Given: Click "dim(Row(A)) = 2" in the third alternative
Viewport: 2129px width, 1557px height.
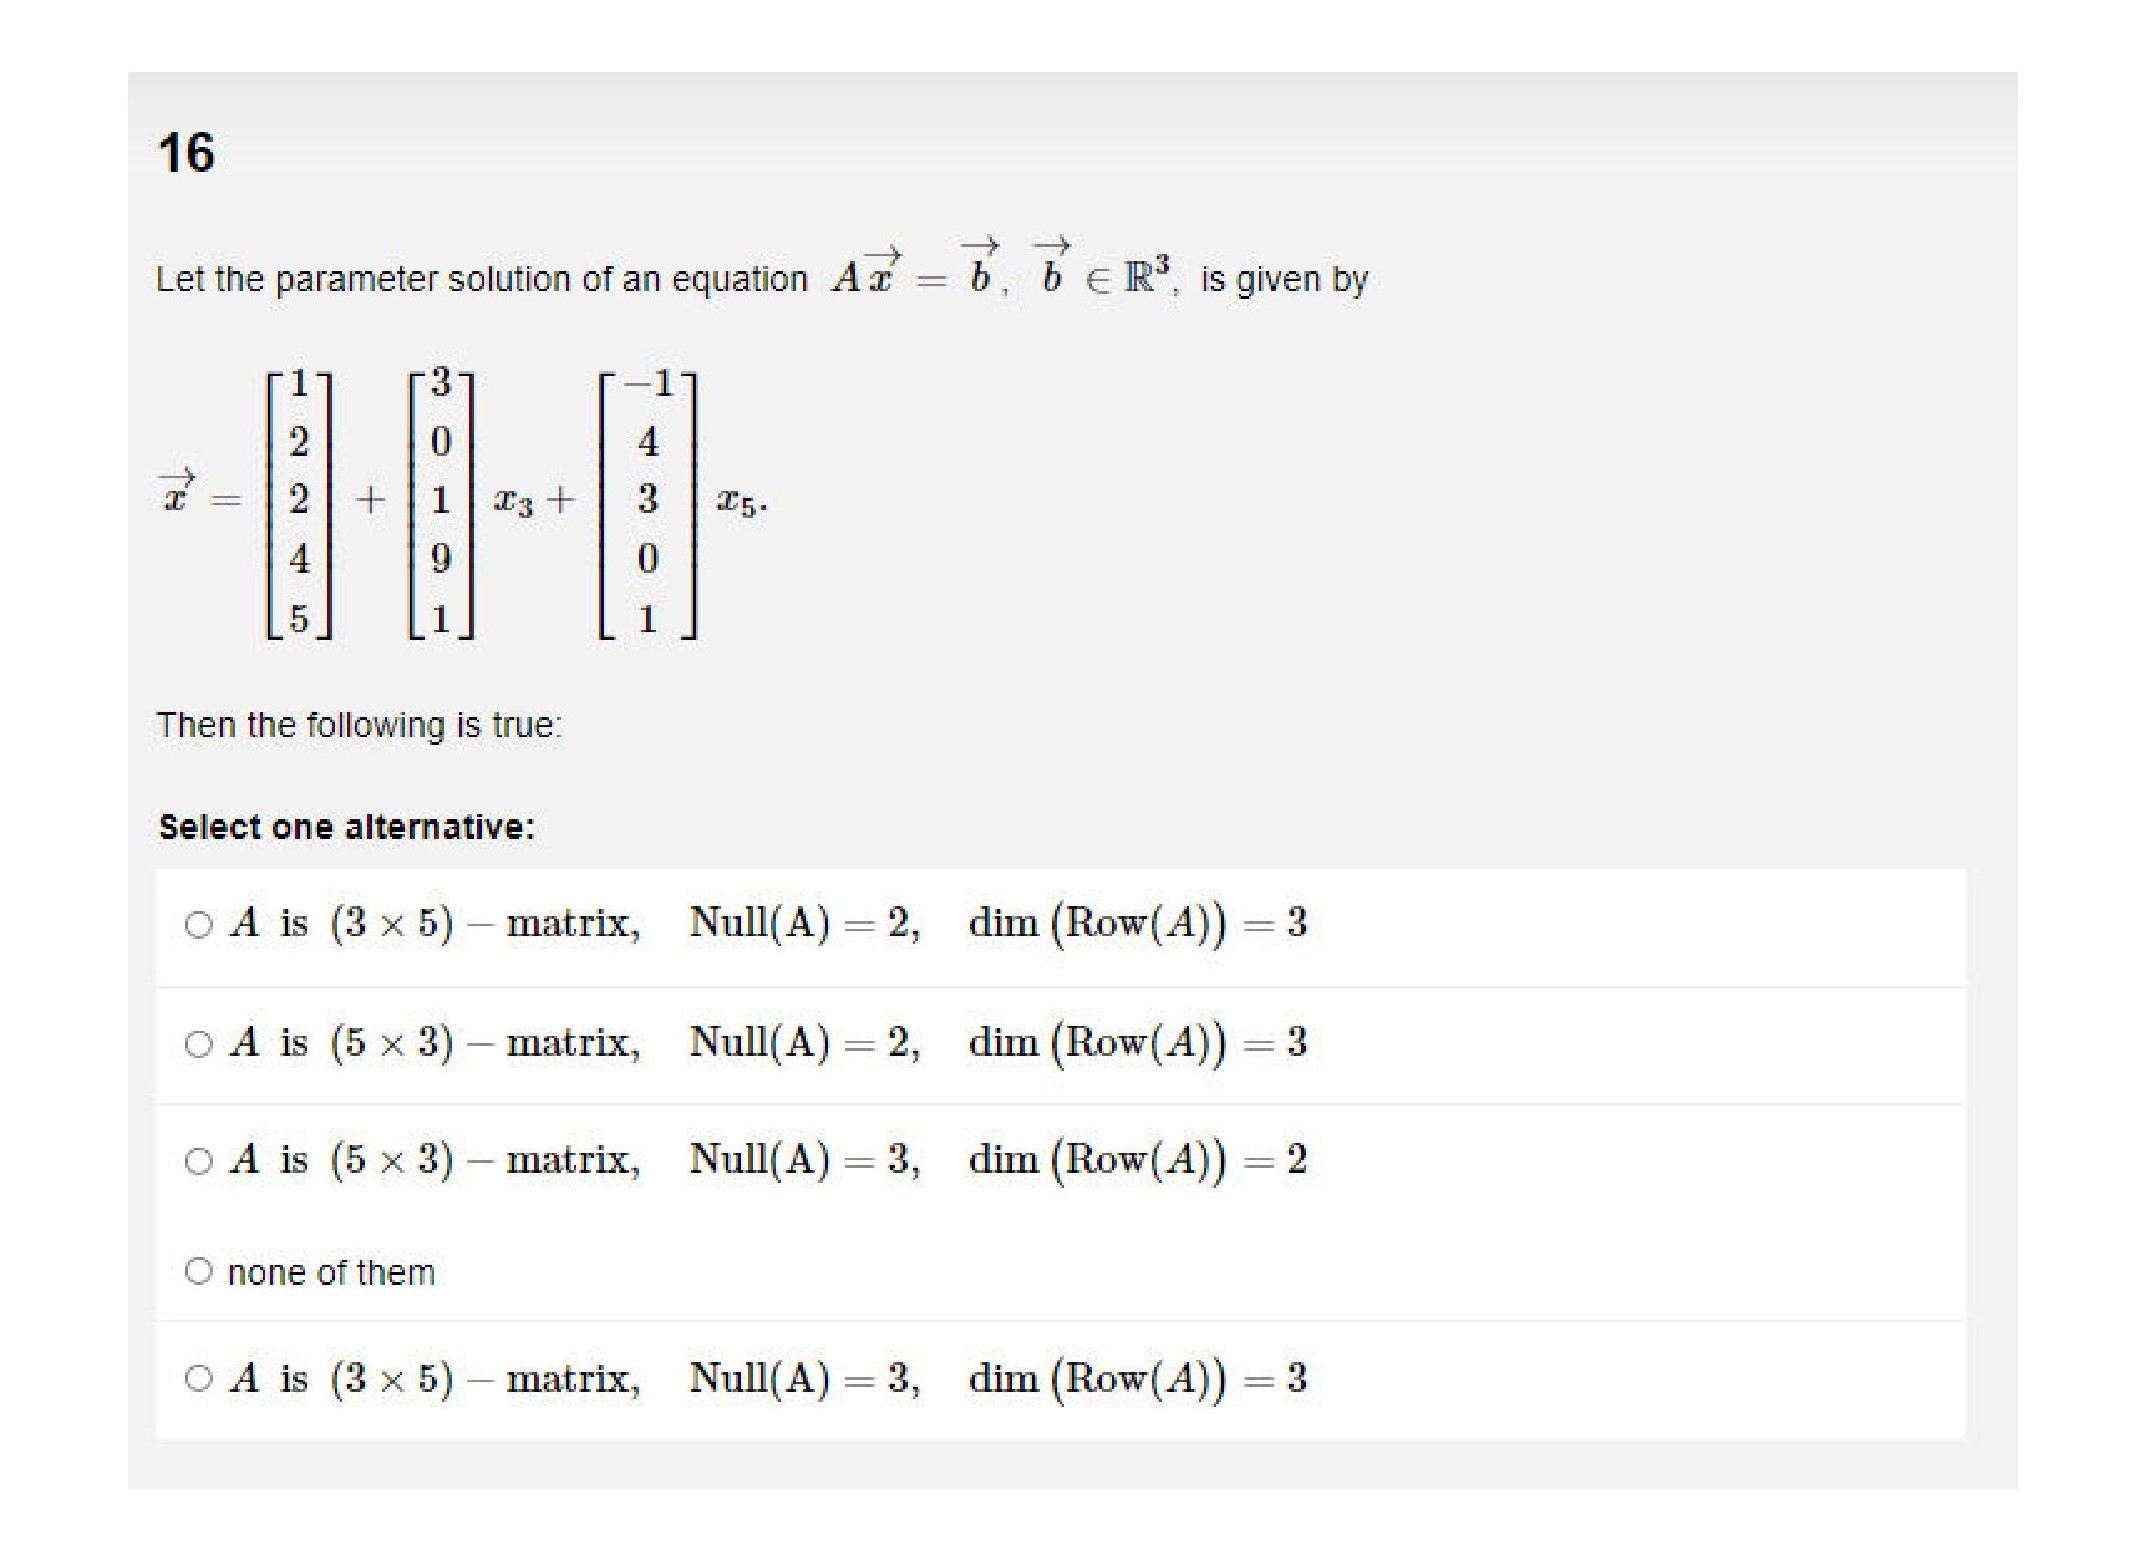Looking at the screenshot, I should pos(1137,1160).
